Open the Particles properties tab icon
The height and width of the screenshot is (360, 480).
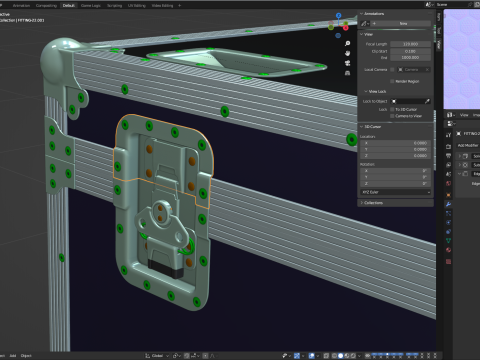point(448,213)
